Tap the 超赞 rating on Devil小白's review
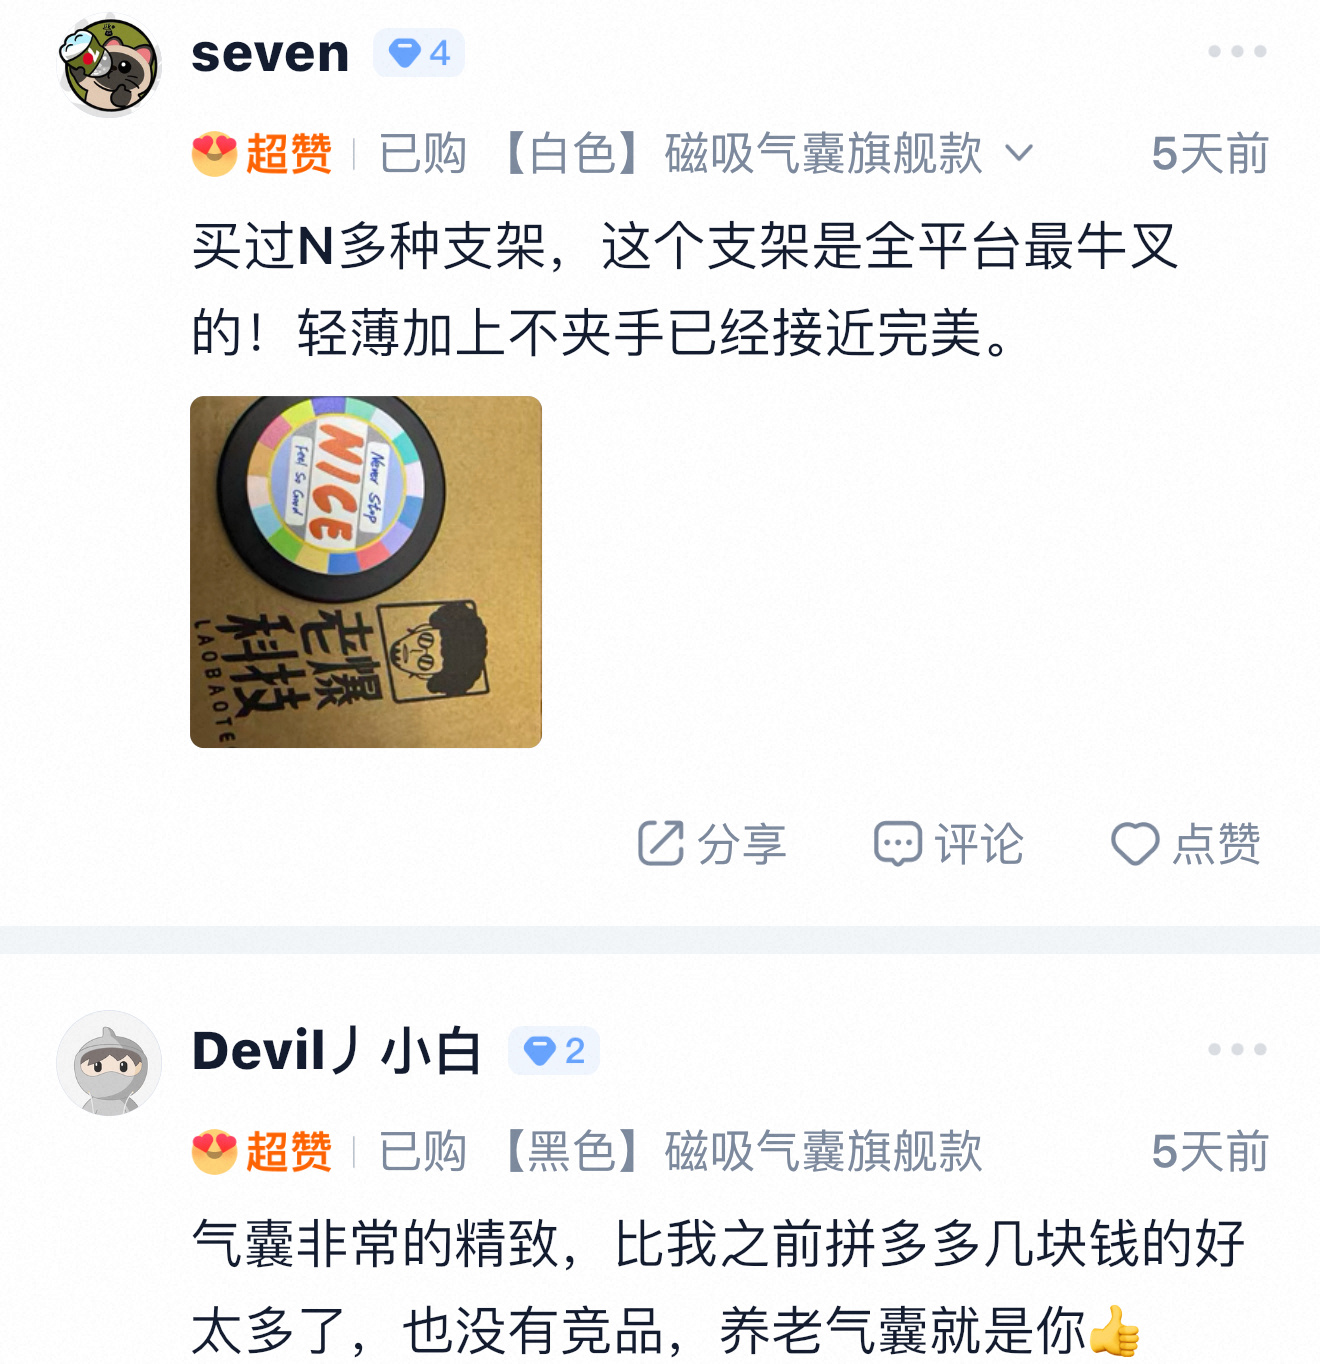 coord(262,1152)
